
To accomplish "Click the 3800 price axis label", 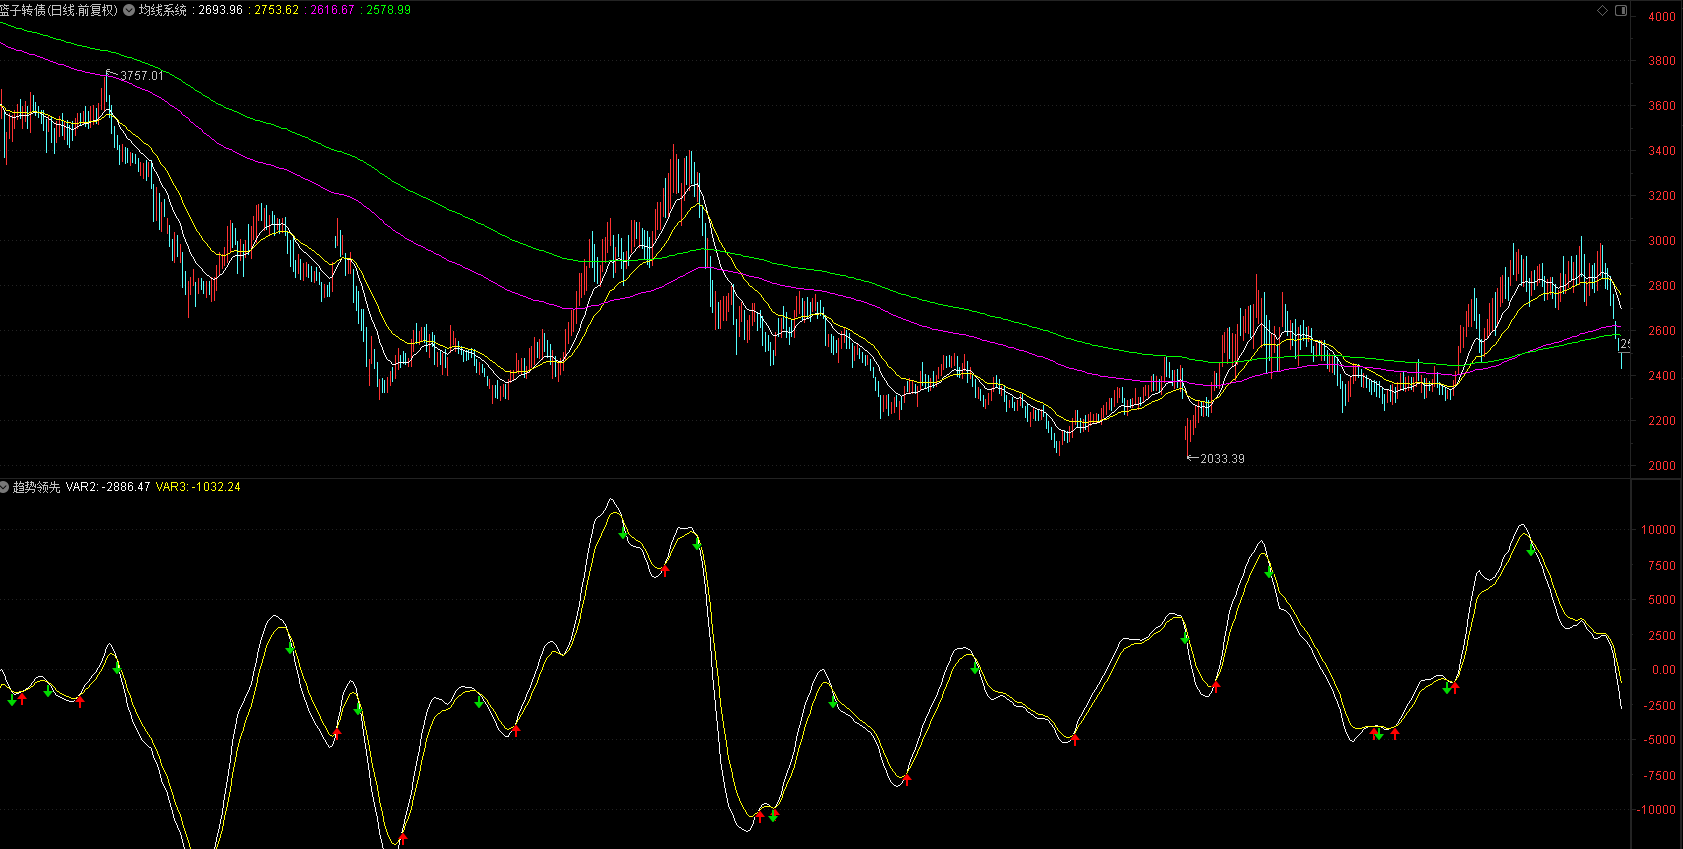I will click(x=1662, y=61).
